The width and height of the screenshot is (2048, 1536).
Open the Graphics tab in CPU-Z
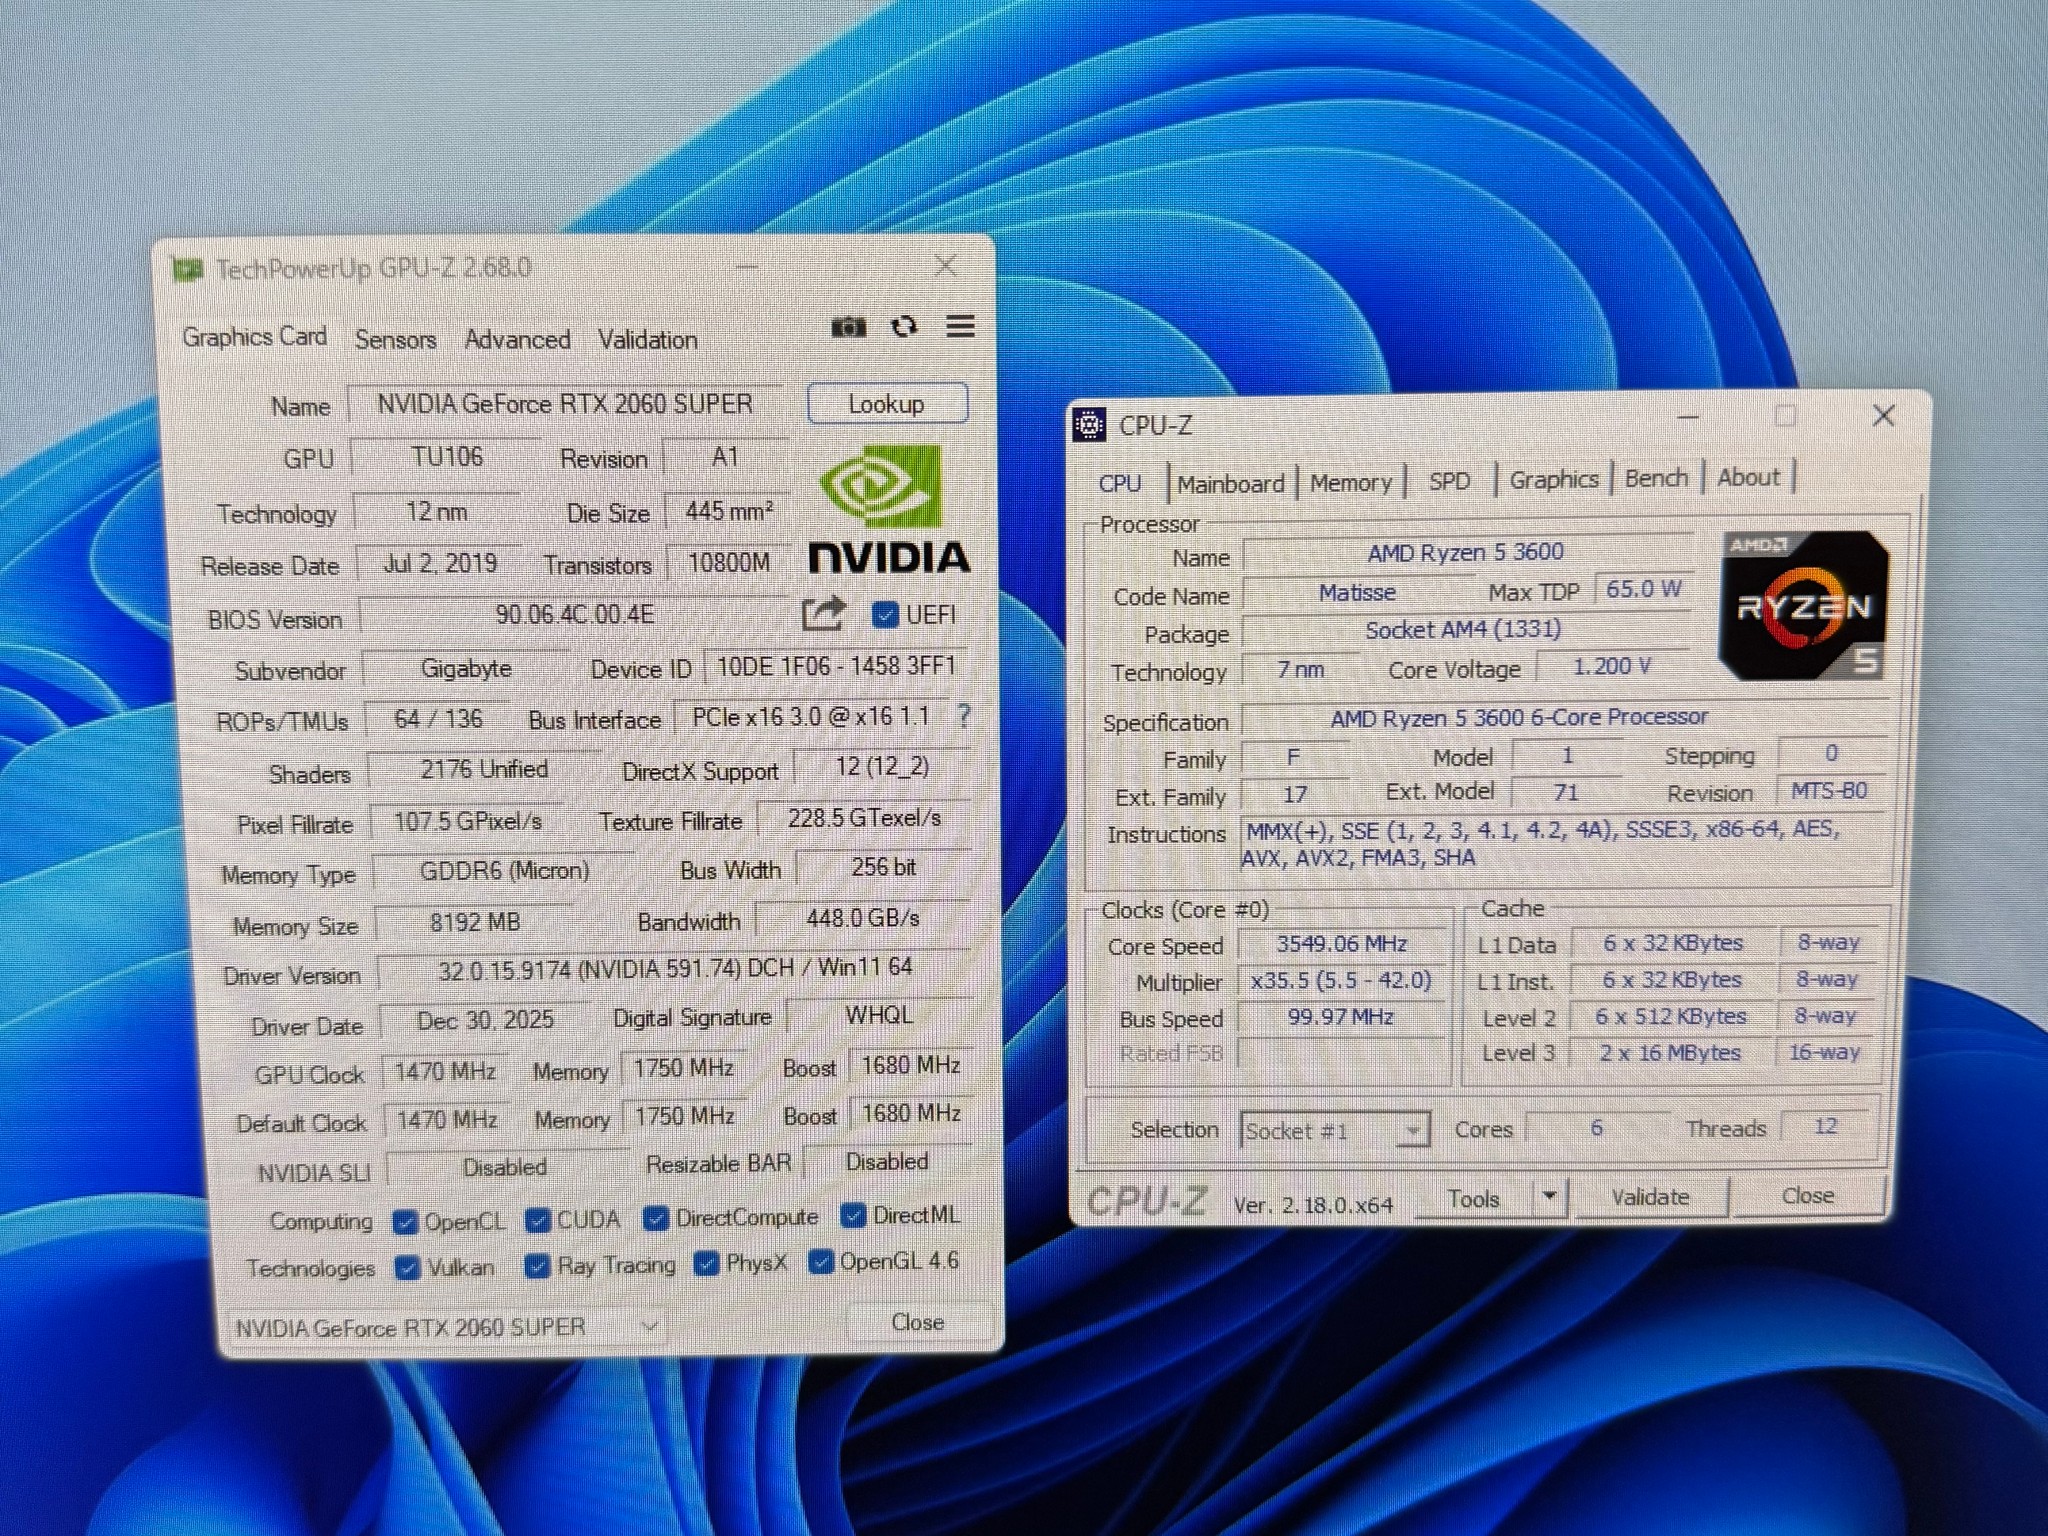(x=1554, y=479)
